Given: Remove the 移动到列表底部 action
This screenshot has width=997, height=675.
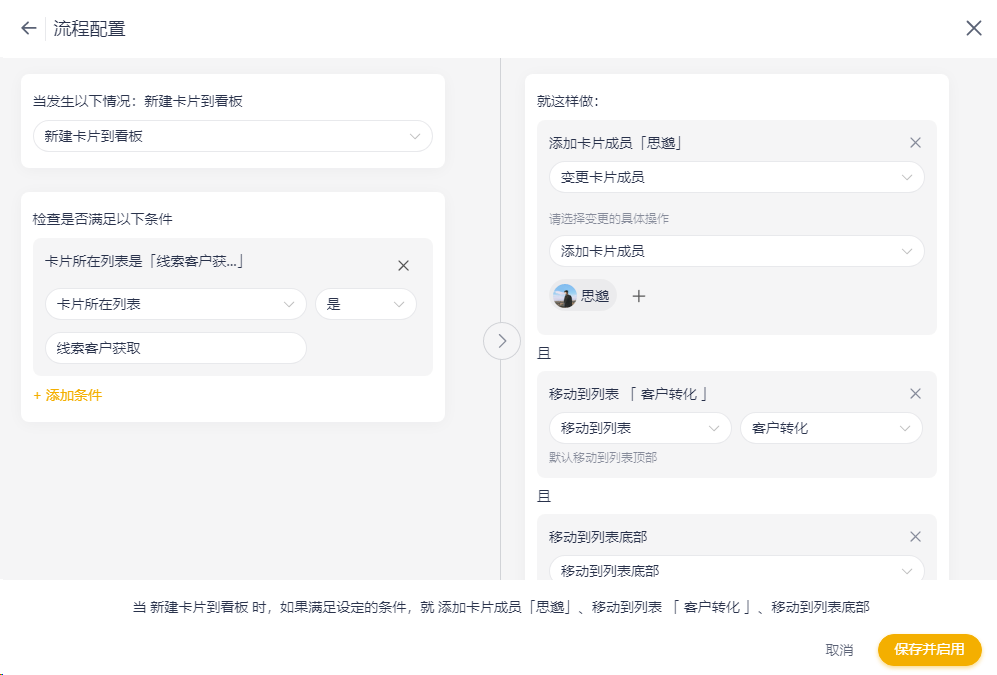Looking at the screenshot, I should [914, 537].
